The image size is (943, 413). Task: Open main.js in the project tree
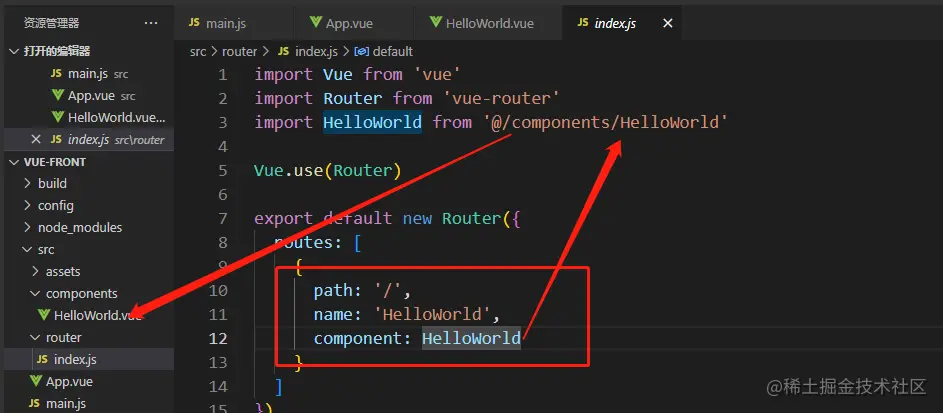click(x=89, y=403)
